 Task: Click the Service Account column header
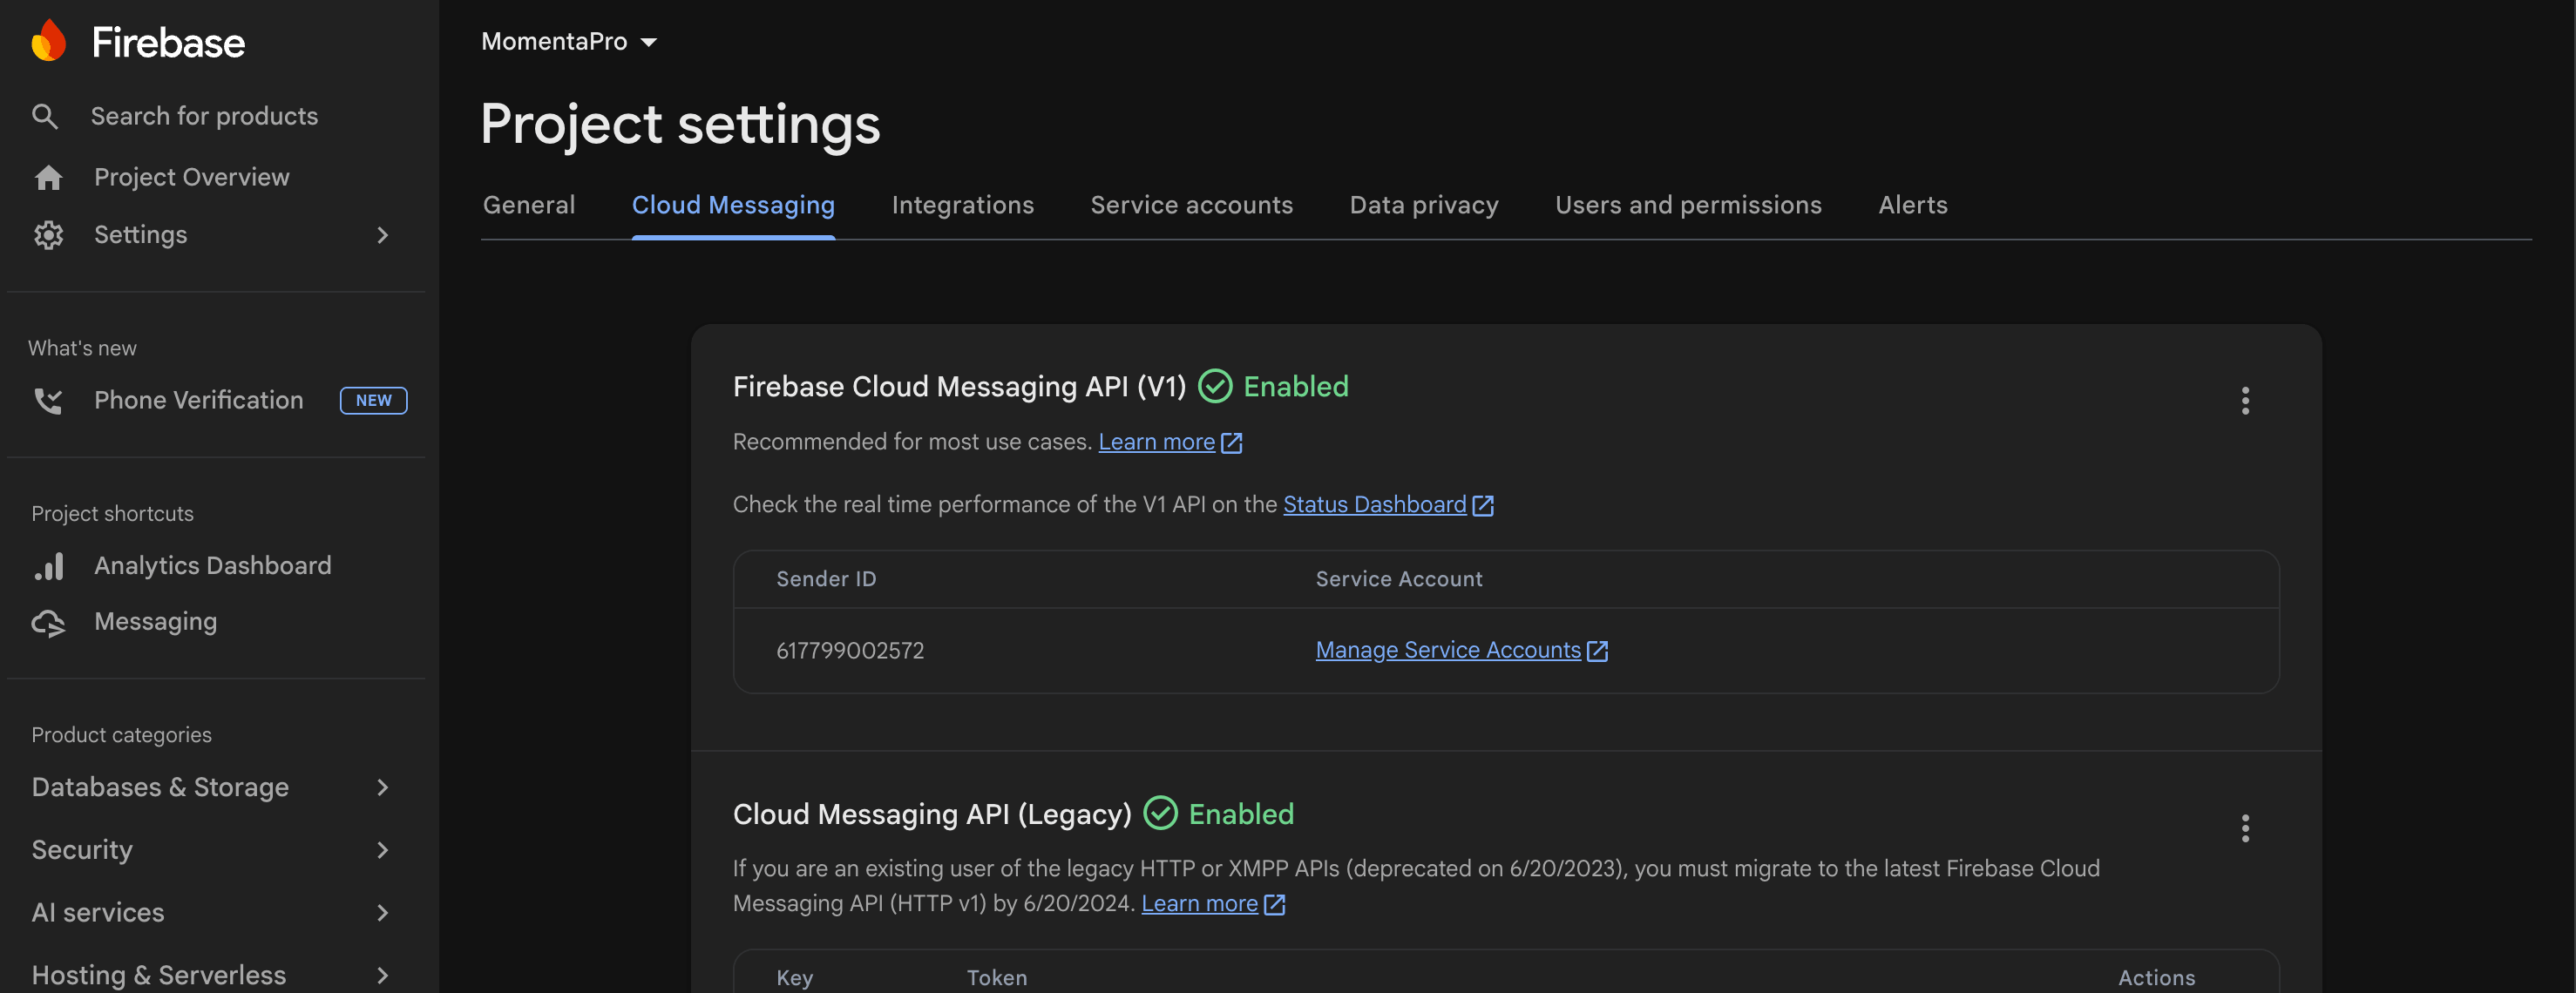1399,579
